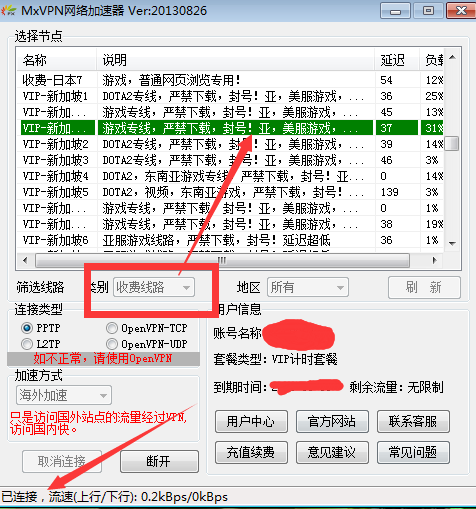Click the MxVPN app icon in title bar

(8, 11)
